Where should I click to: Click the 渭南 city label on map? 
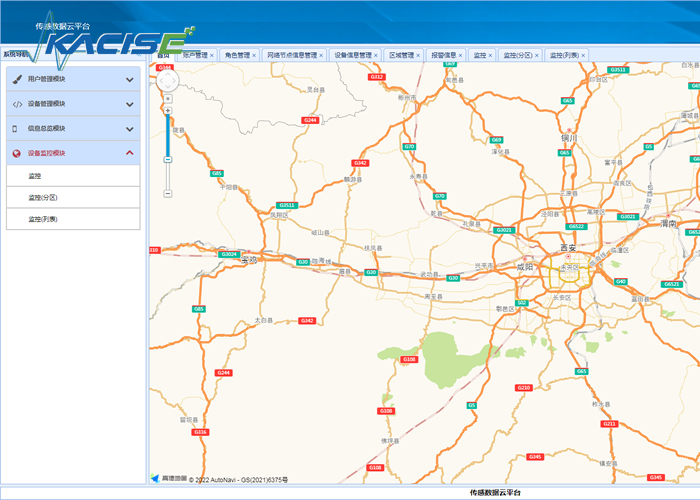(668, 223)
